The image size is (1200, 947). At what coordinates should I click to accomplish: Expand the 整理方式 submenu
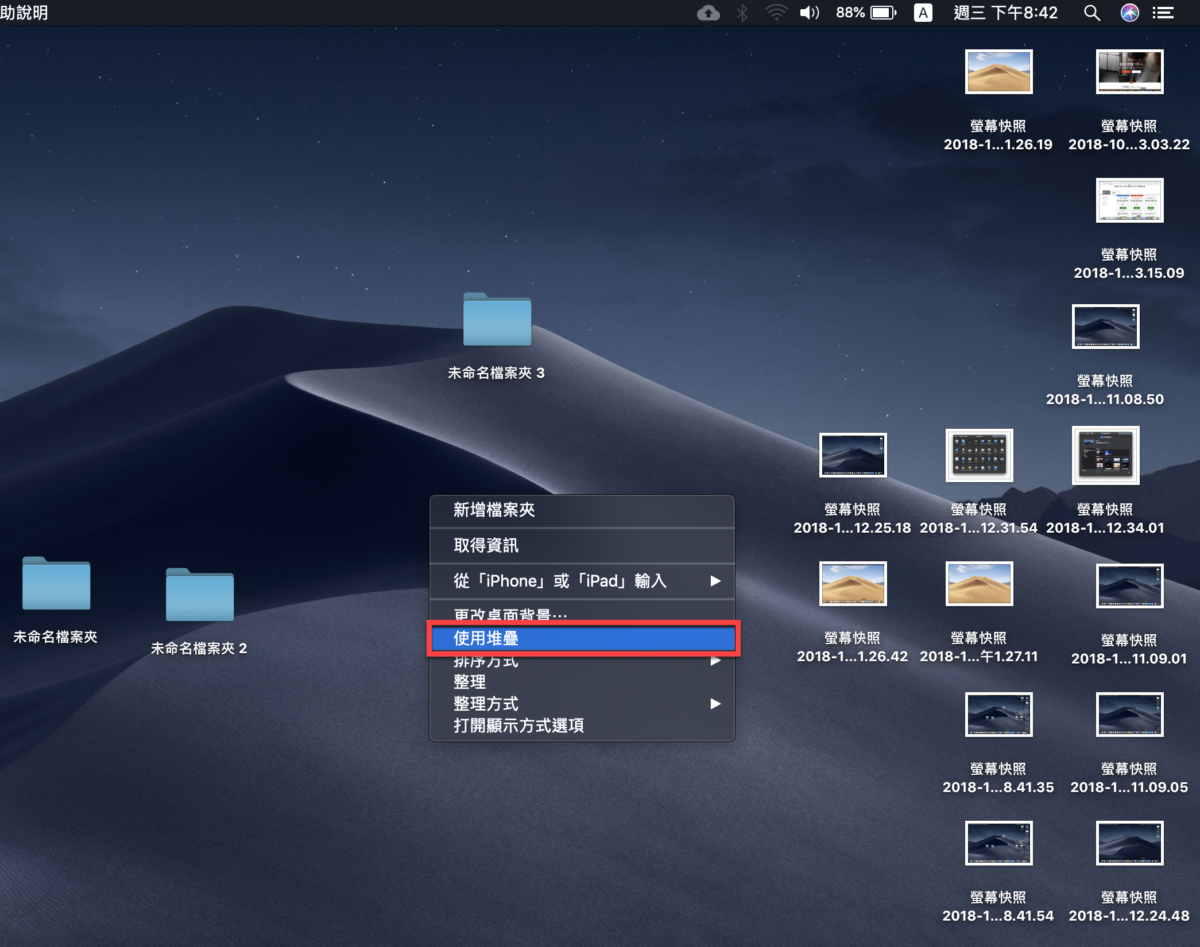(582, 704)
